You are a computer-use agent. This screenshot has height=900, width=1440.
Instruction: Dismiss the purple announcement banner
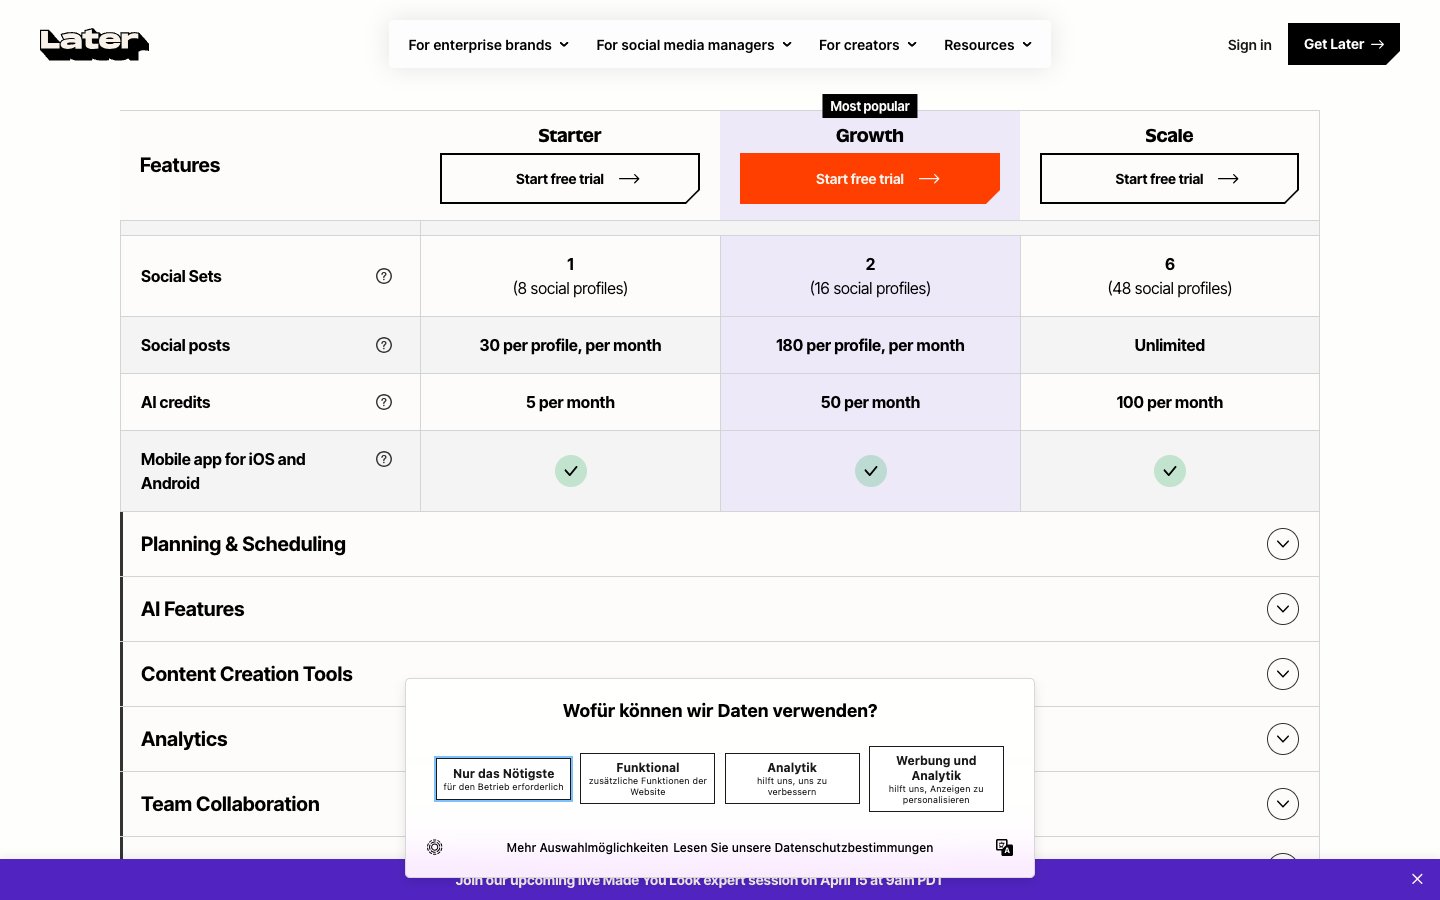tap(1417, 879)
